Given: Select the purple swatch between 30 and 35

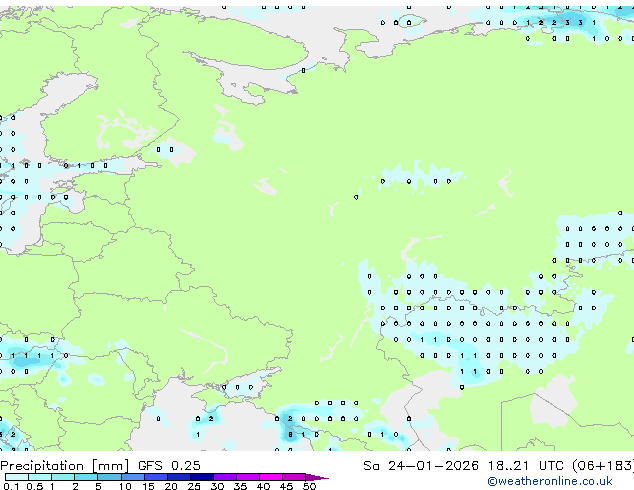Looking at the screenshot, I should pyautogui.click(x=224, y=477).
